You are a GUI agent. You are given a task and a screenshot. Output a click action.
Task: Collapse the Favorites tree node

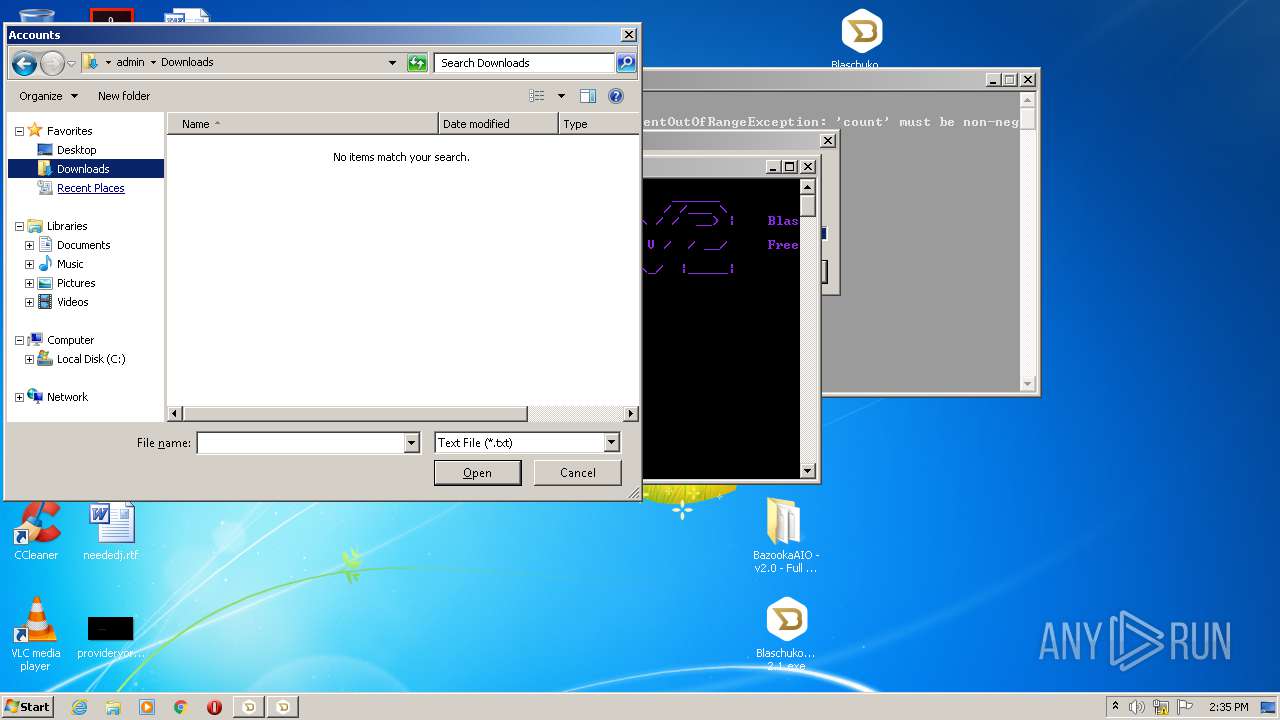point(19,131)
